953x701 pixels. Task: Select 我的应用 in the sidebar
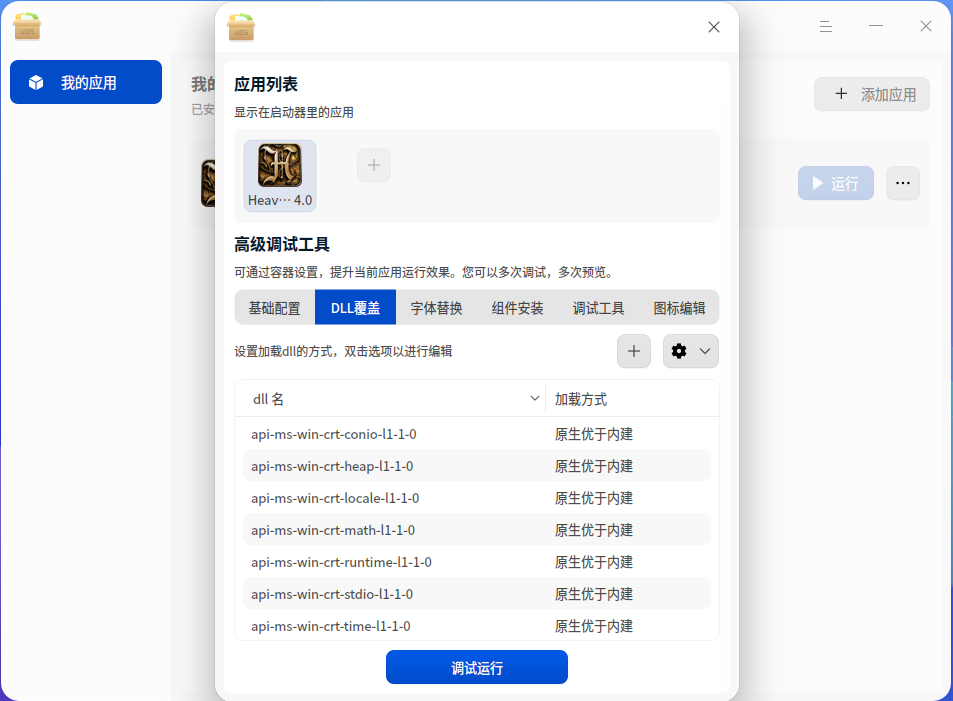pyautogui.click(x=86, y=82)
